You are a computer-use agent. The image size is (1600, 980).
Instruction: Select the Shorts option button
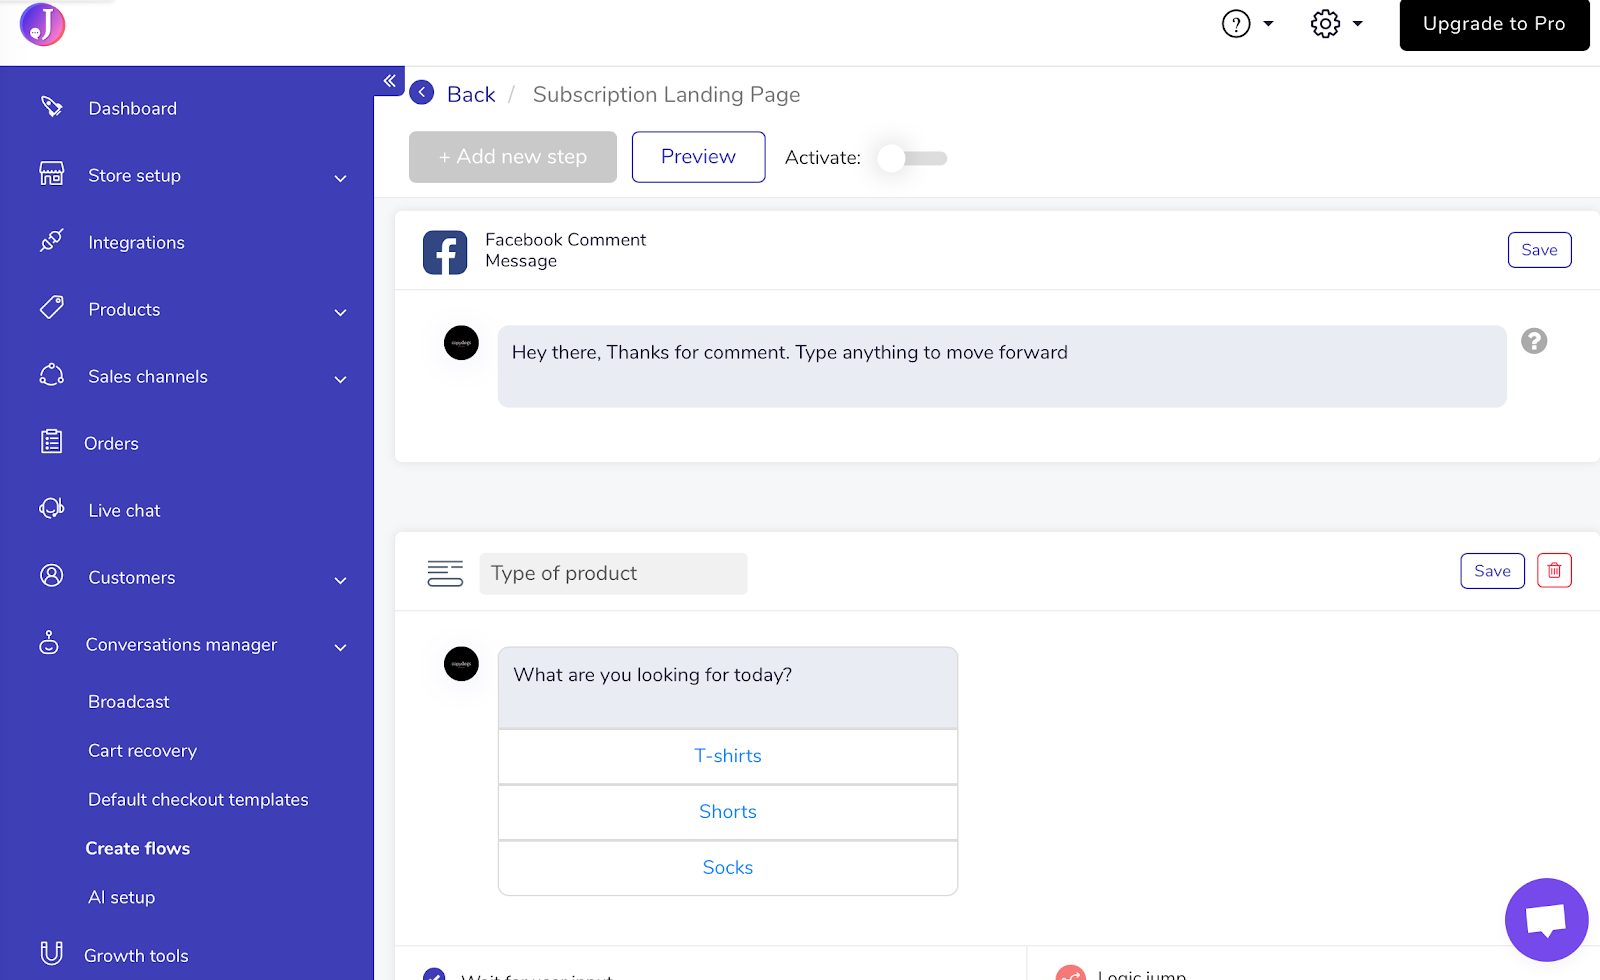(x=728, y=812)
